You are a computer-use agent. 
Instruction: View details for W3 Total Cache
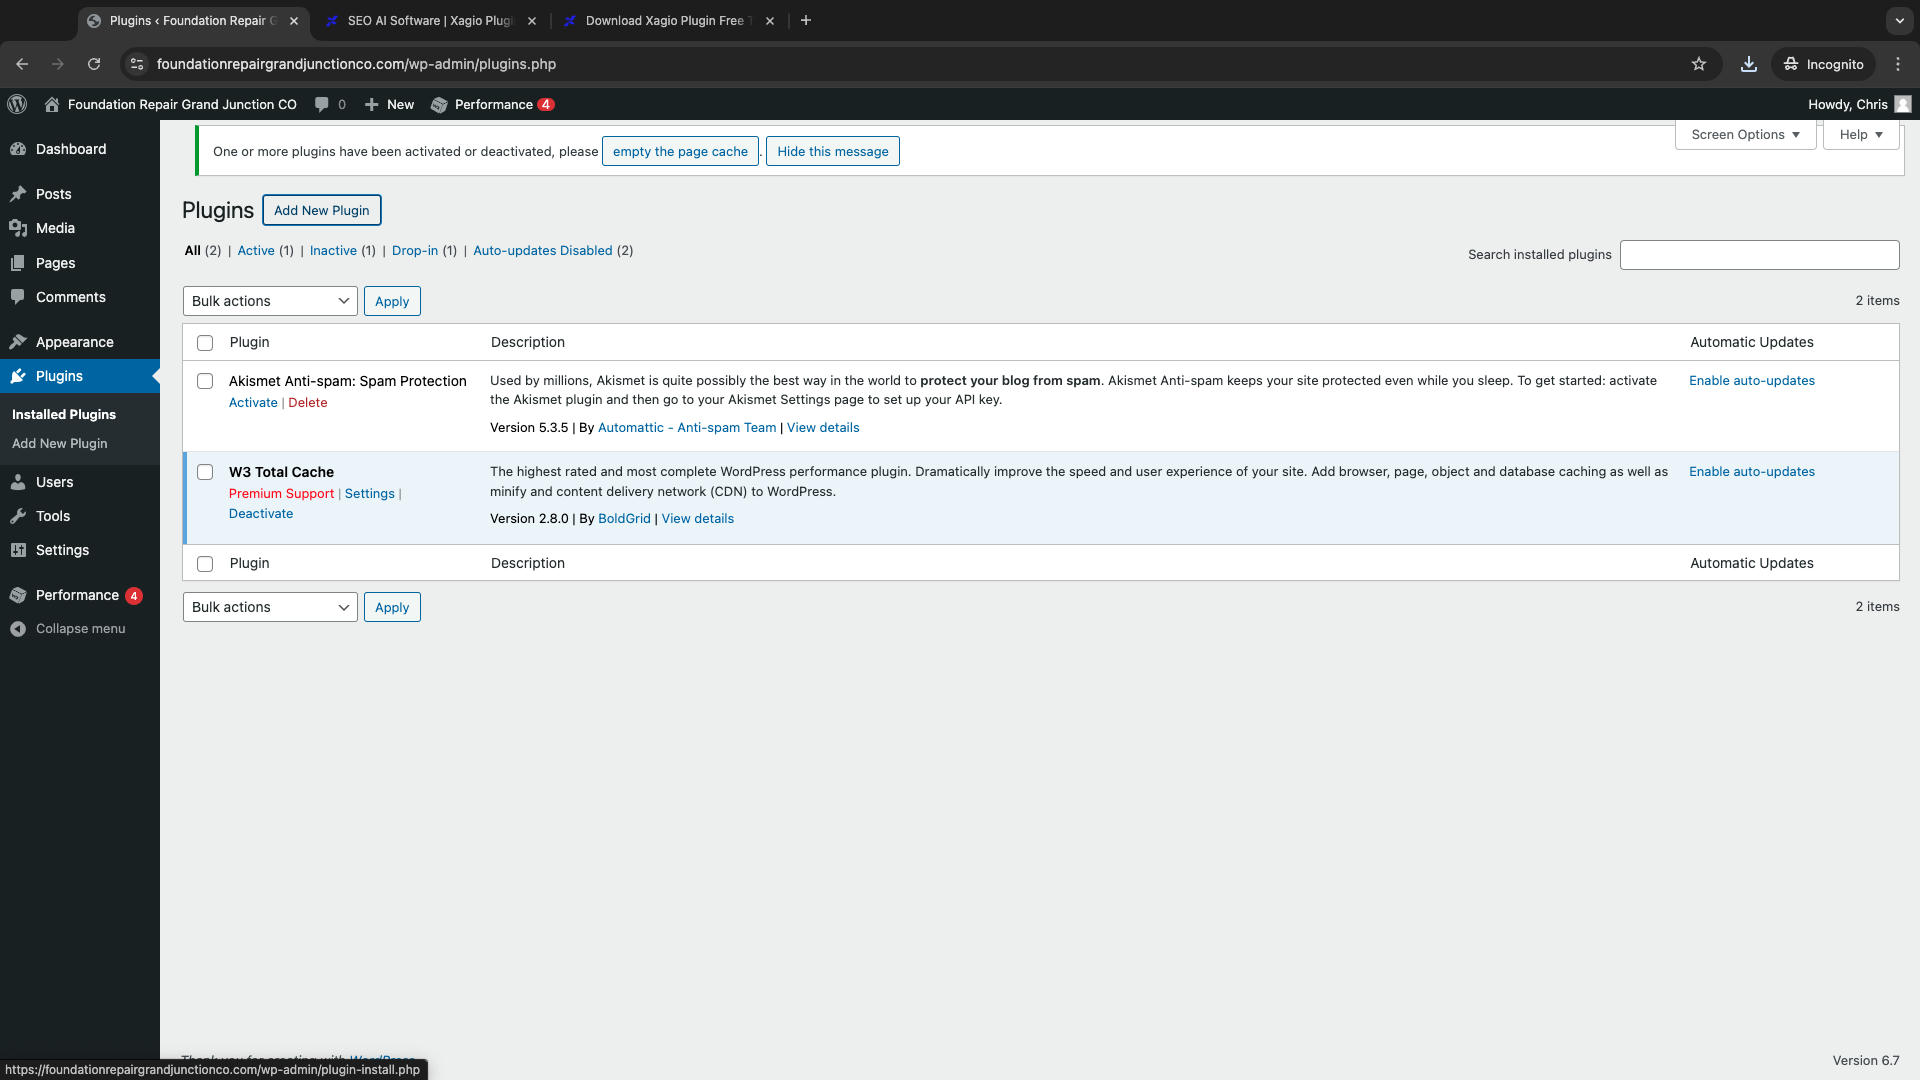(698, 519)
